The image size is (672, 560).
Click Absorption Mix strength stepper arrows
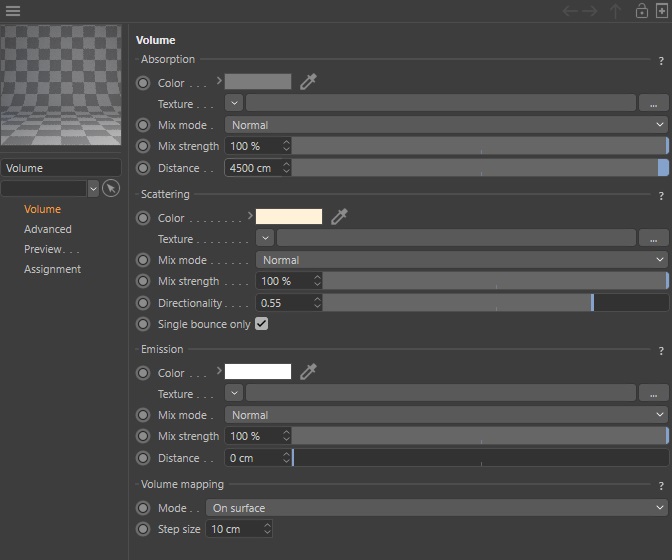pos(286,146)
